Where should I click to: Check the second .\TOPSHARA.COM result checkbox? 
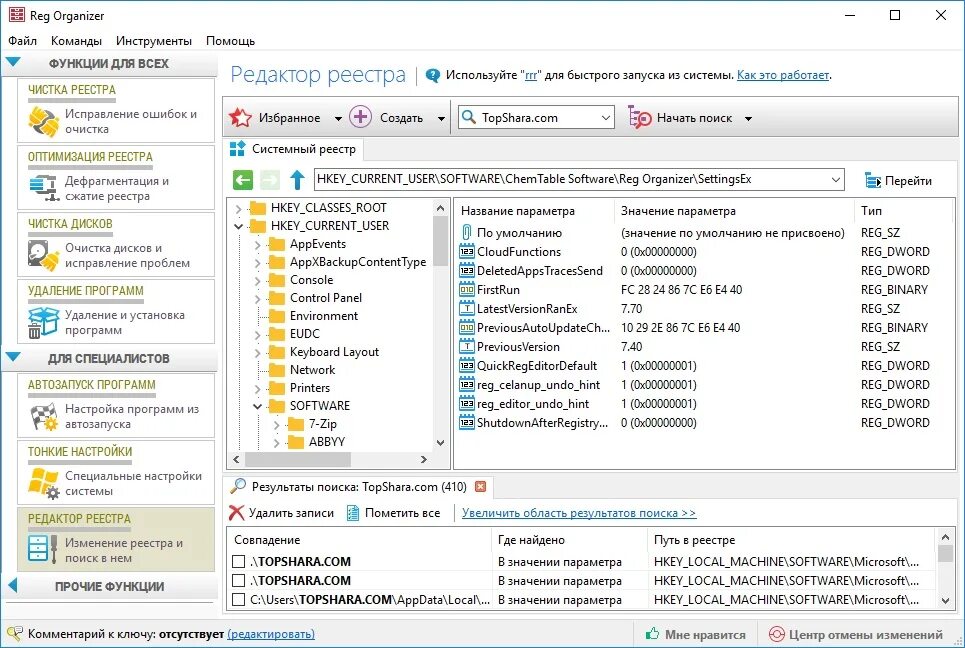(239, 581)
